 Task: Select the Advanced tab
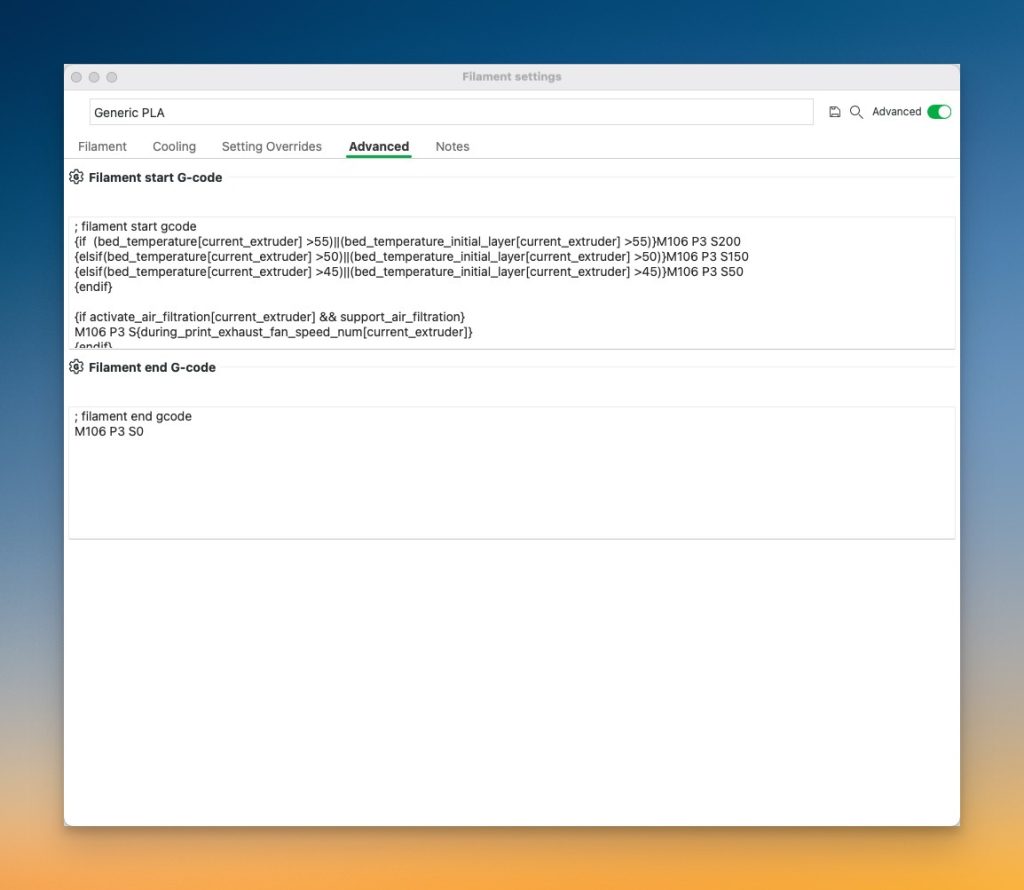(x=378, y=146)
